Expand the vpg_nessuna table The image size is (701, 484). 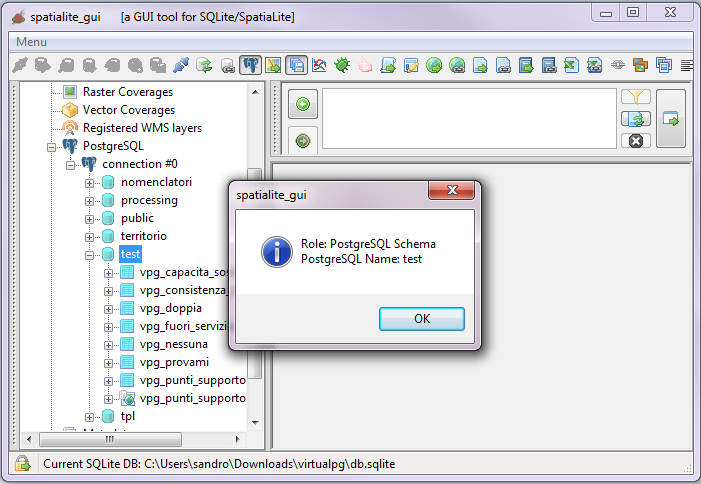(108, 345)
